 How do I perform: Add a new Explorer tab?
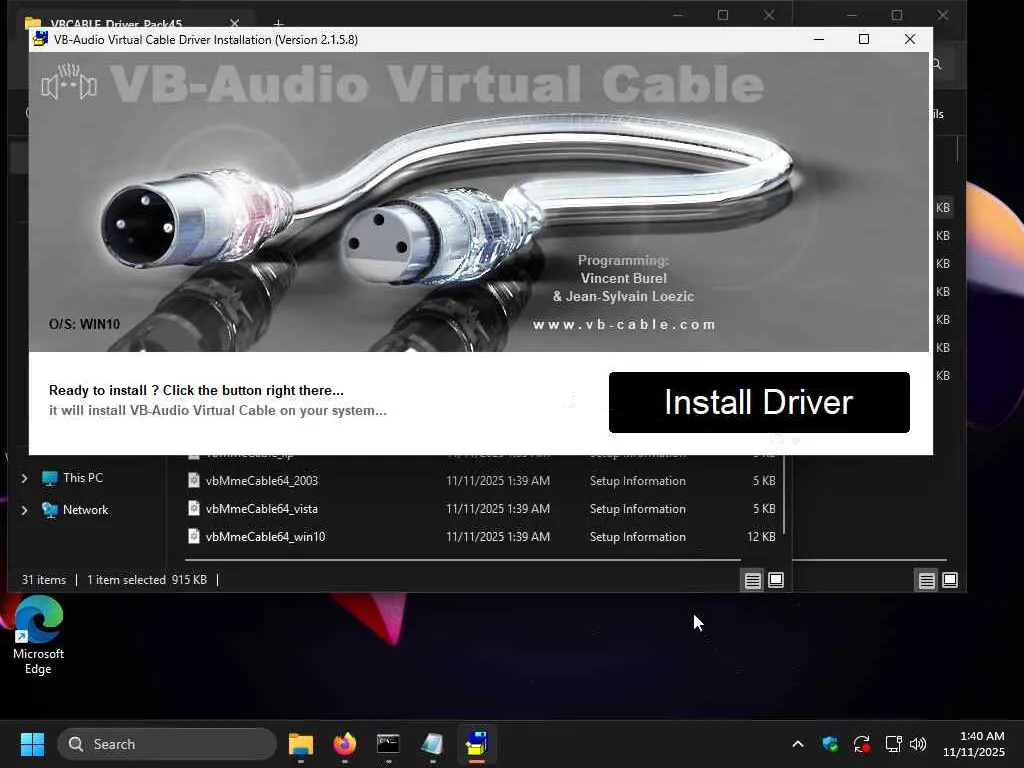point(278,24)
